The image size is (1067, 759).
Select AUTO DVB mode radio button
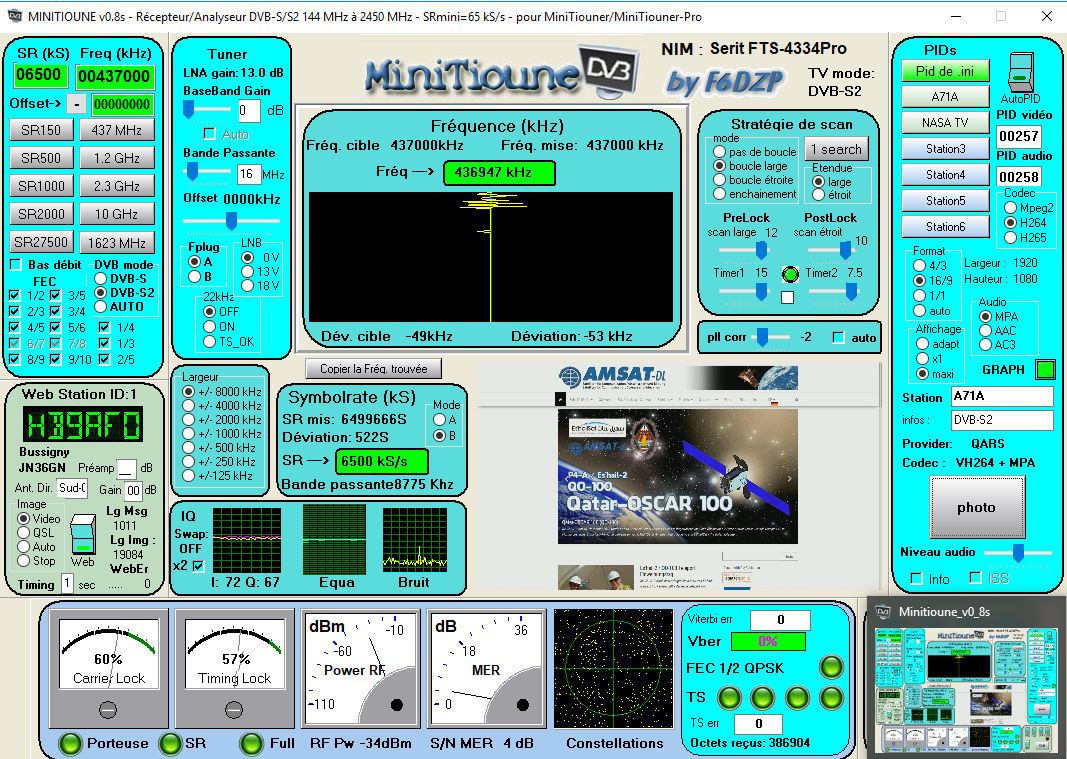tap(101, 306)
